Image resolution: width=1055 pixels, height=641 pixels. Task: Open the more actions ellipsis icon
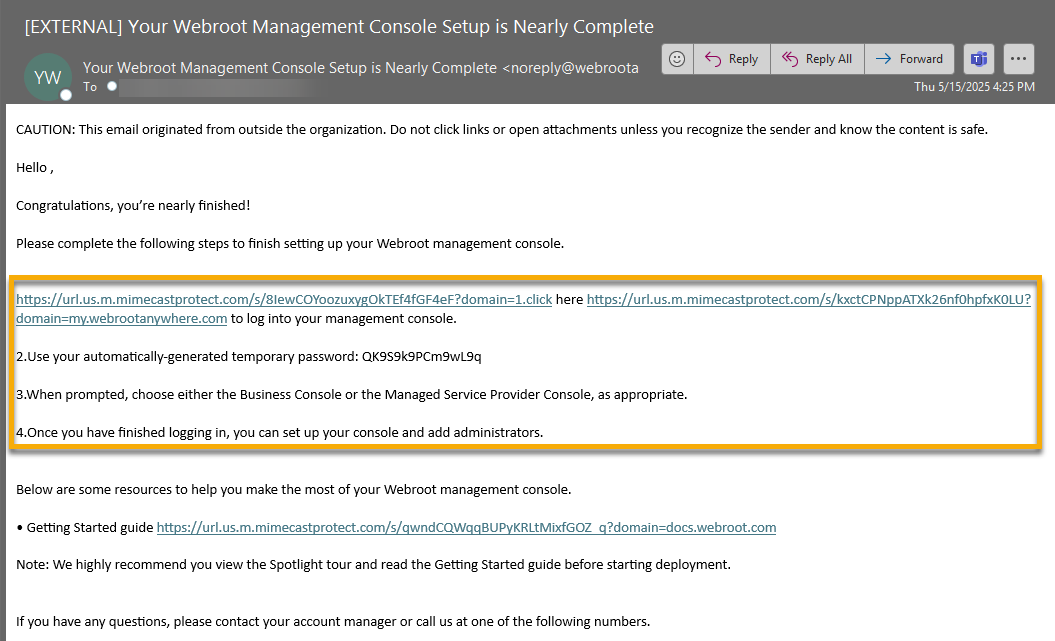click(1019, 58)
